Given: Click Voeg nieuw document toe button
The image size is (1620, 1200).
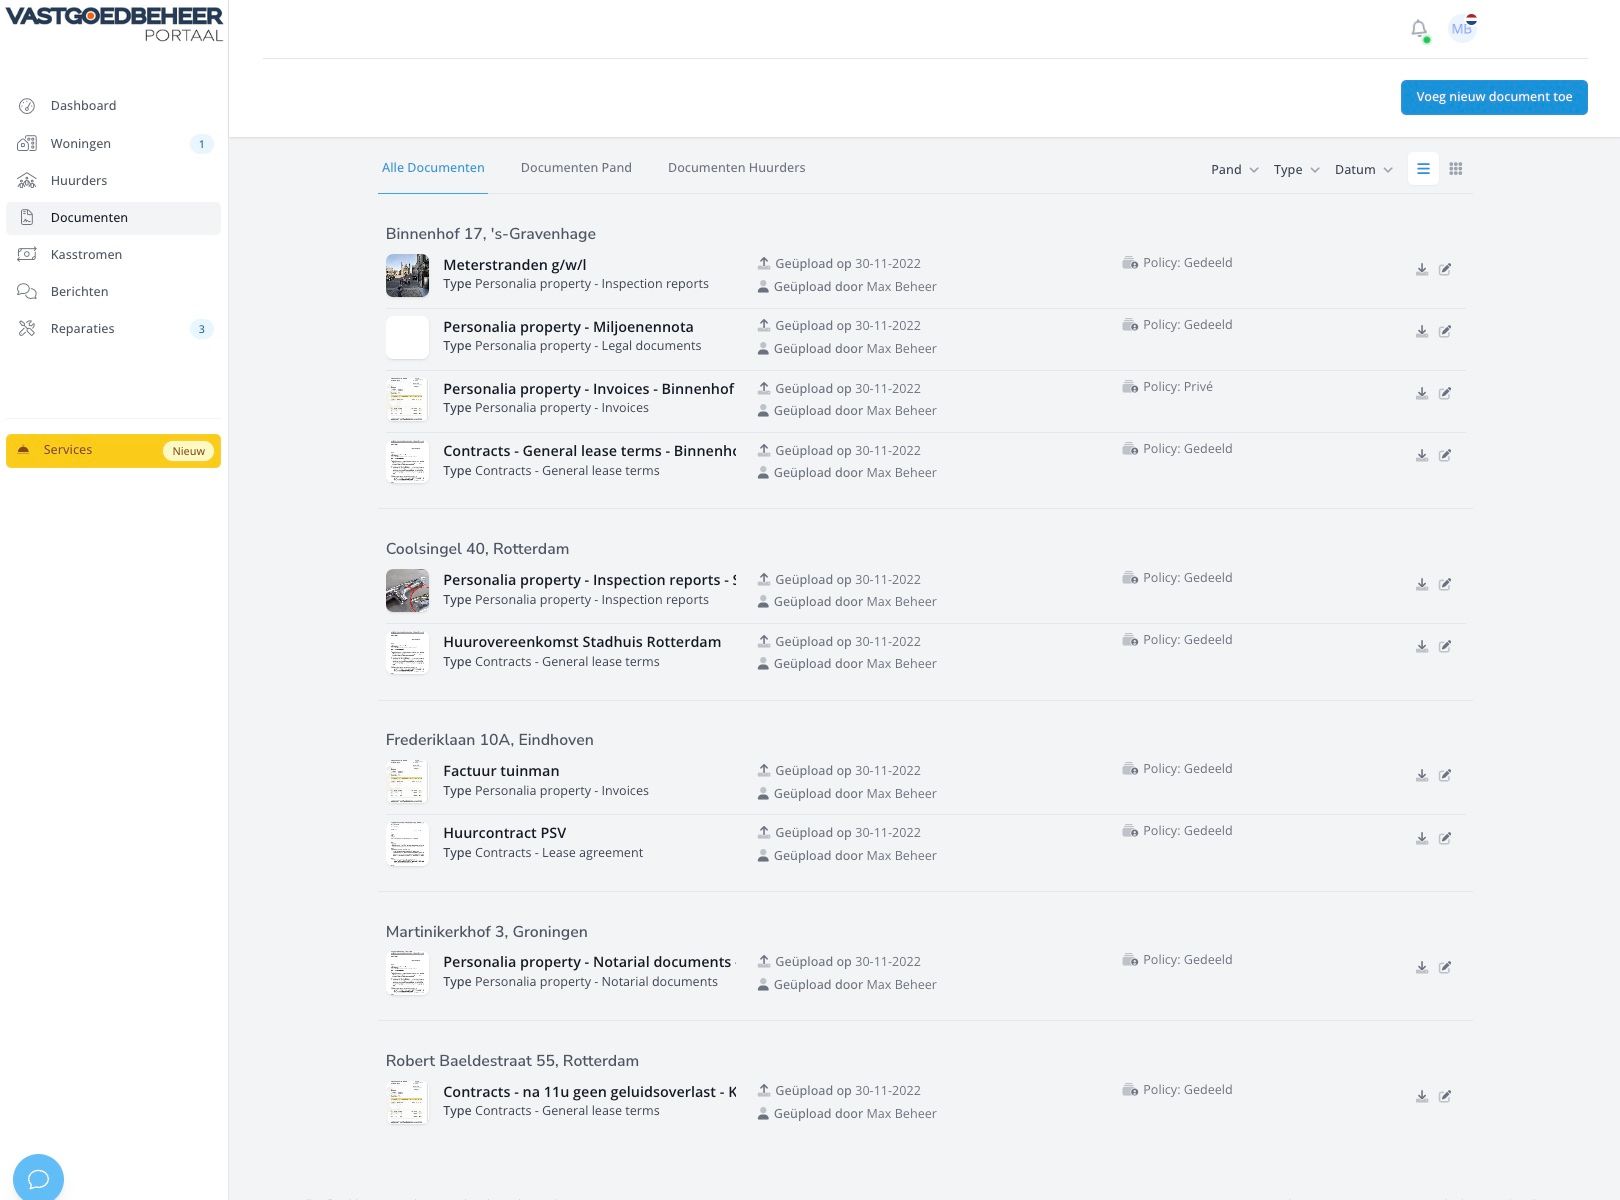Looking at the screenshot, I should 1493,97.
